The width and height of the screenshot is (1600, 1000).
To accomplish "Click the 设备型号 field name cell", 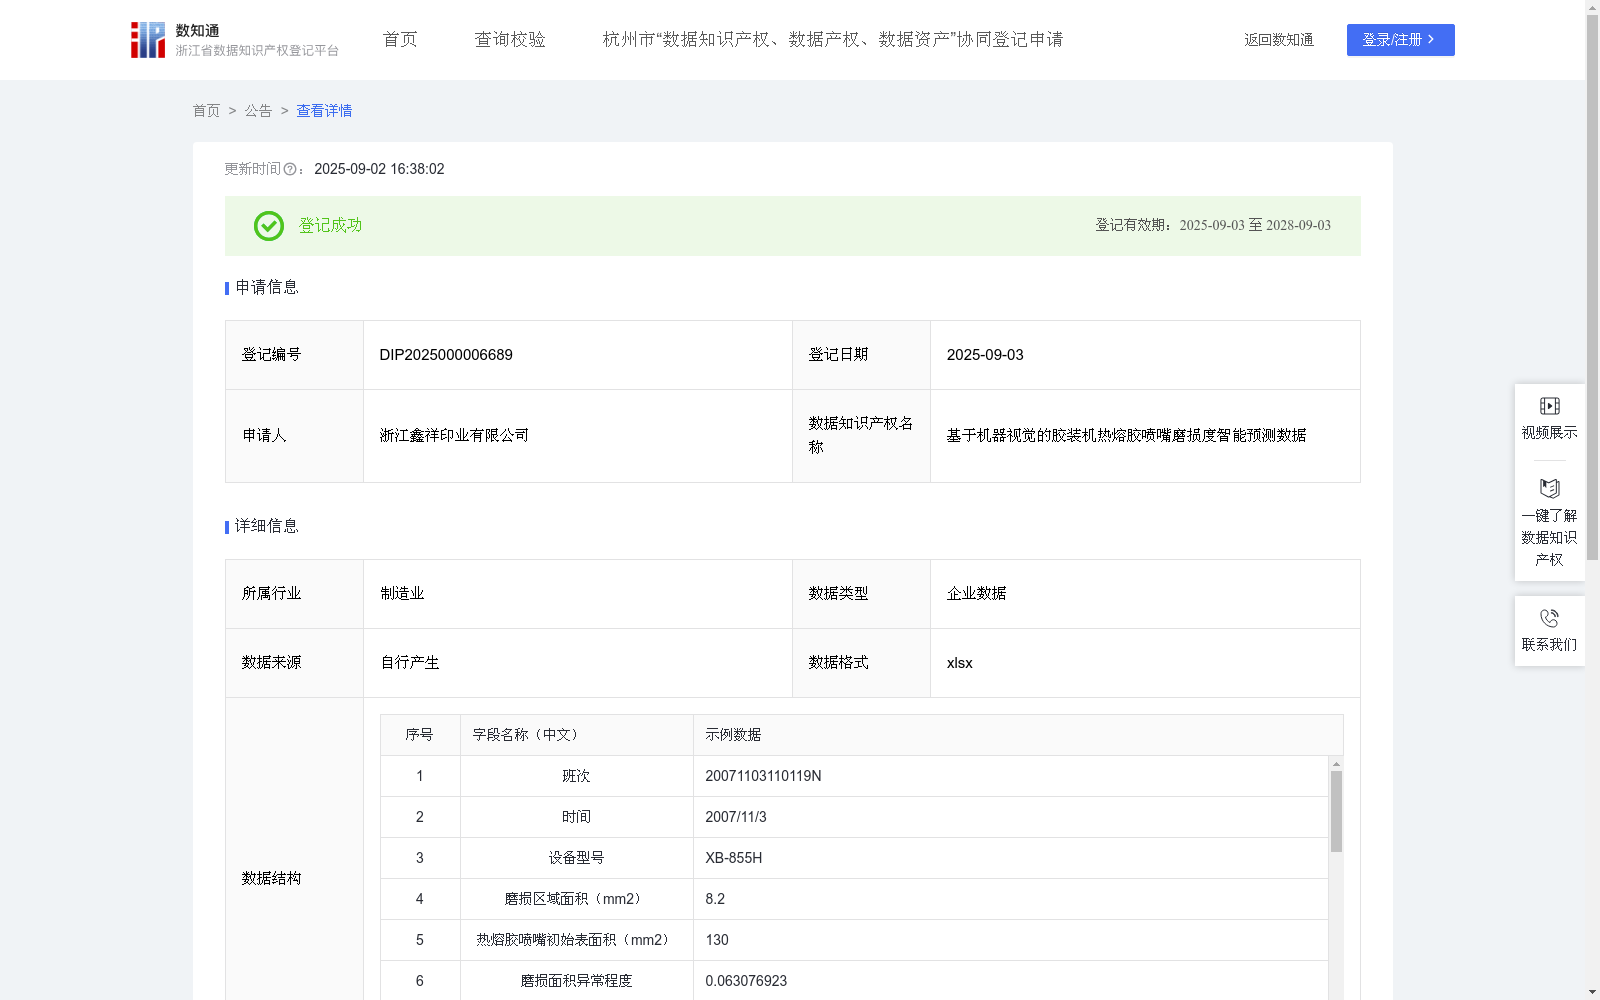I will [576, 858].
